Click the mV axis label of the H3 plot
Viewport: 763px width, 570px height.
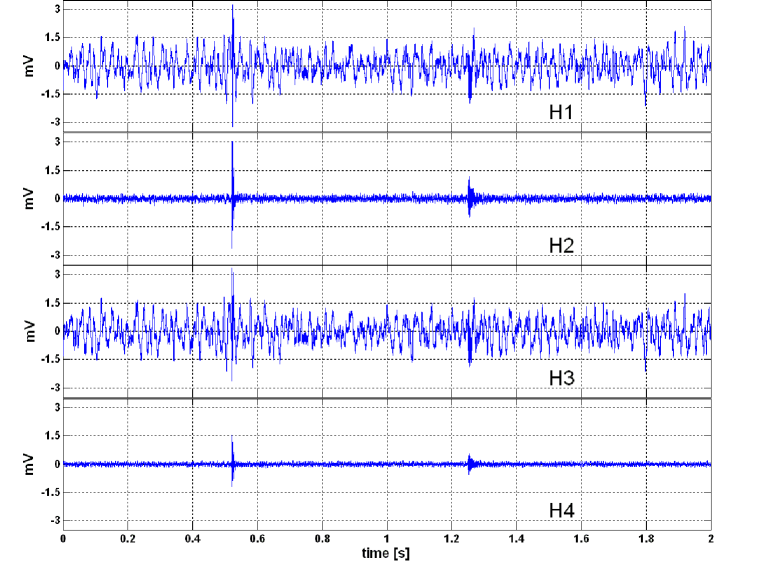point(29,331)
